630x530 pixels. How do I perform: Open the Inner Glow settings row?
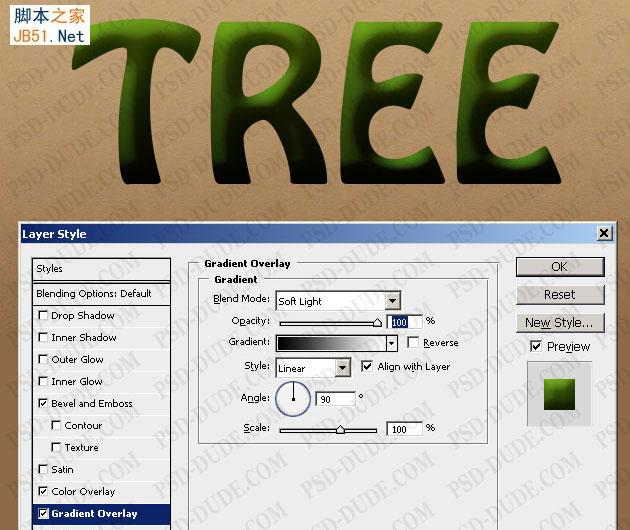(101, 381)
